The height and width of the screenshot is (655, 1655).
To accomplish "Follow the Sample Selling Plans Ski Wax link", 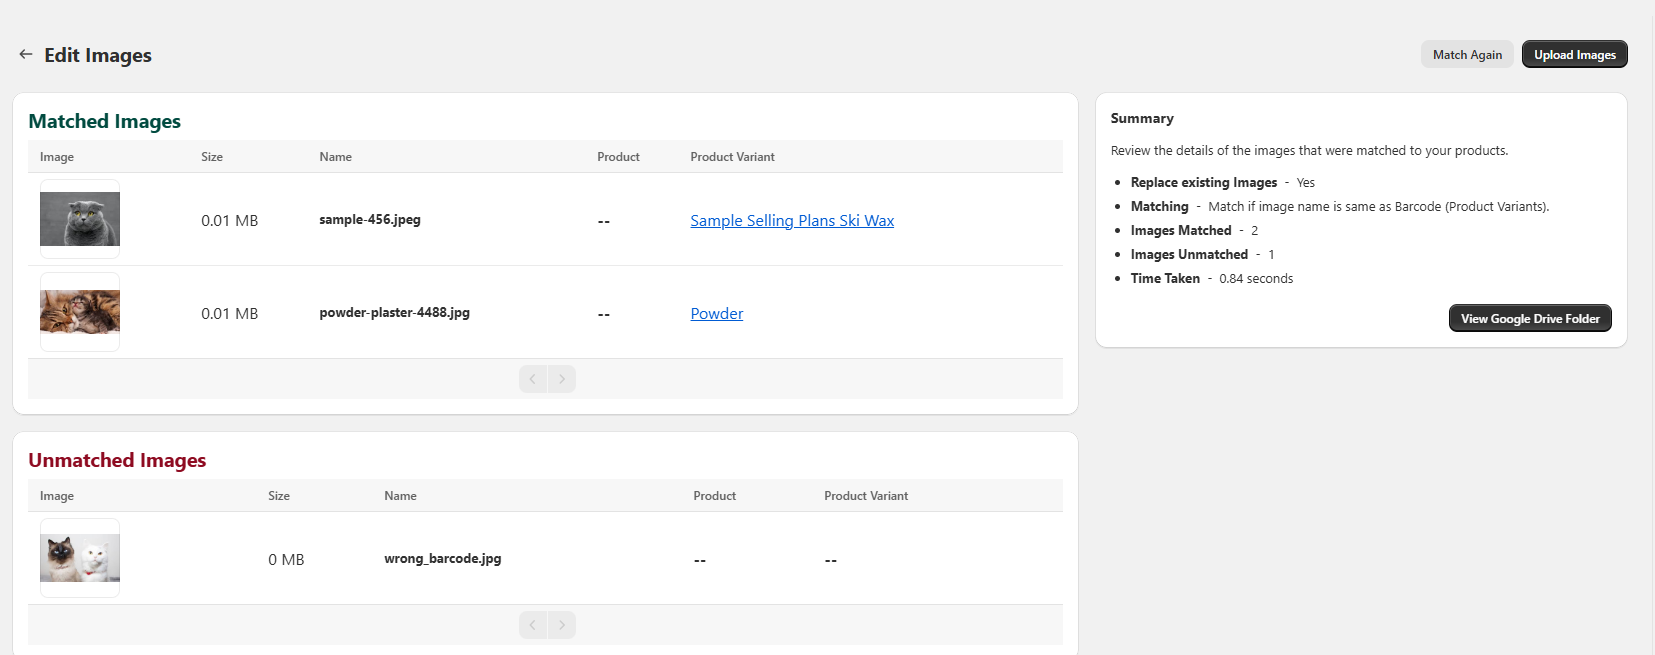I will [792, 221].
